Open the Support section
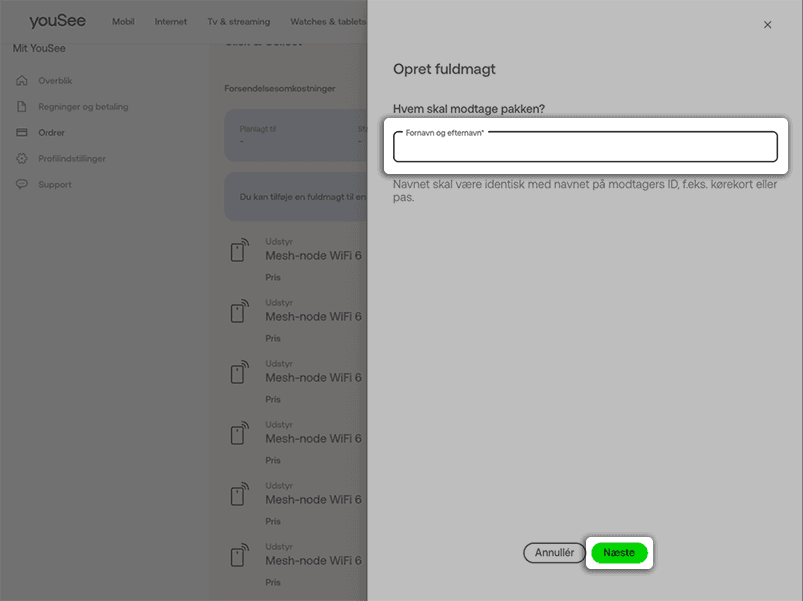 [x=55, y=185]
